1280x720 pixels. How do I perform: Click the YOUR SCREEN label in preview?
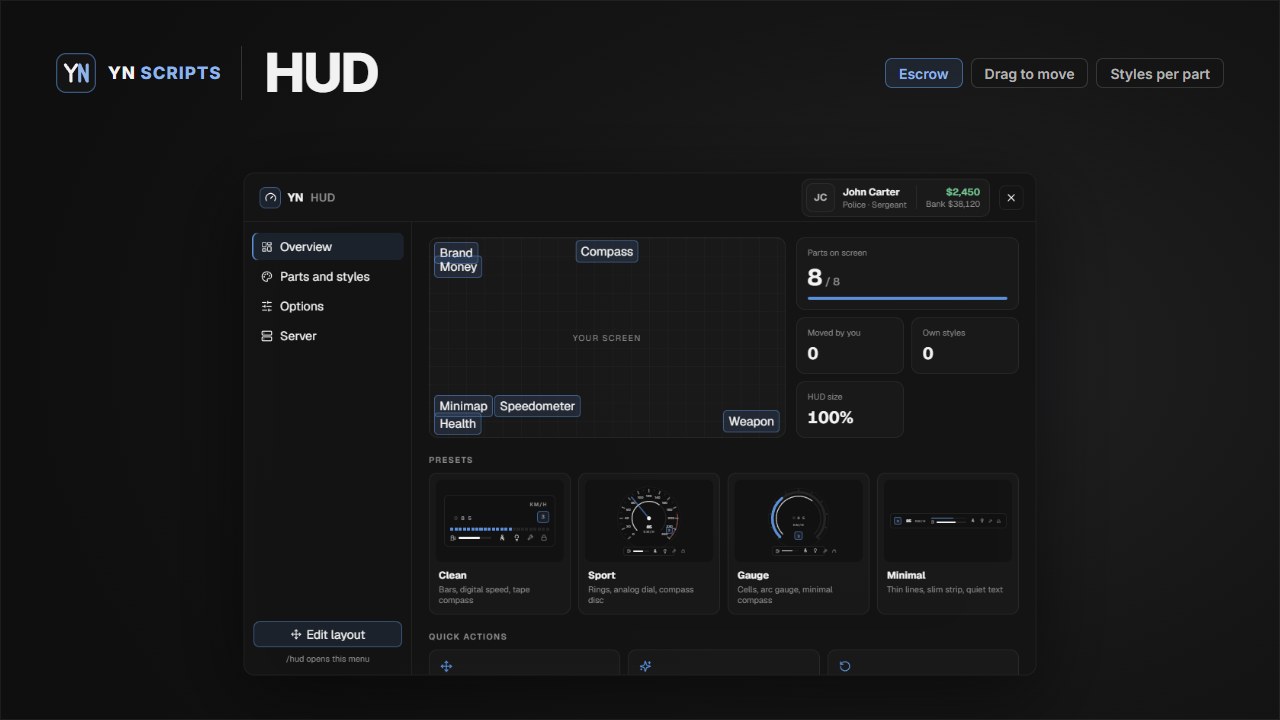[607, 338]
